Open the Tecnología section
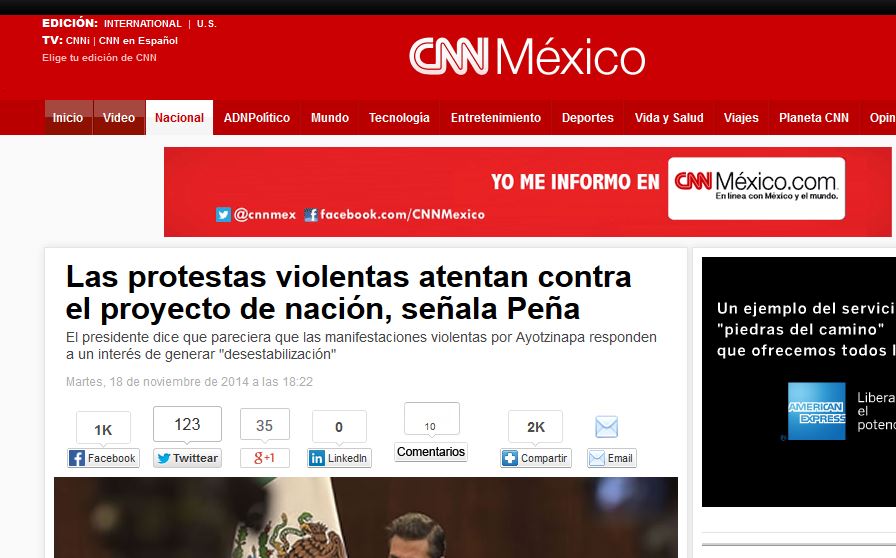 399,118
